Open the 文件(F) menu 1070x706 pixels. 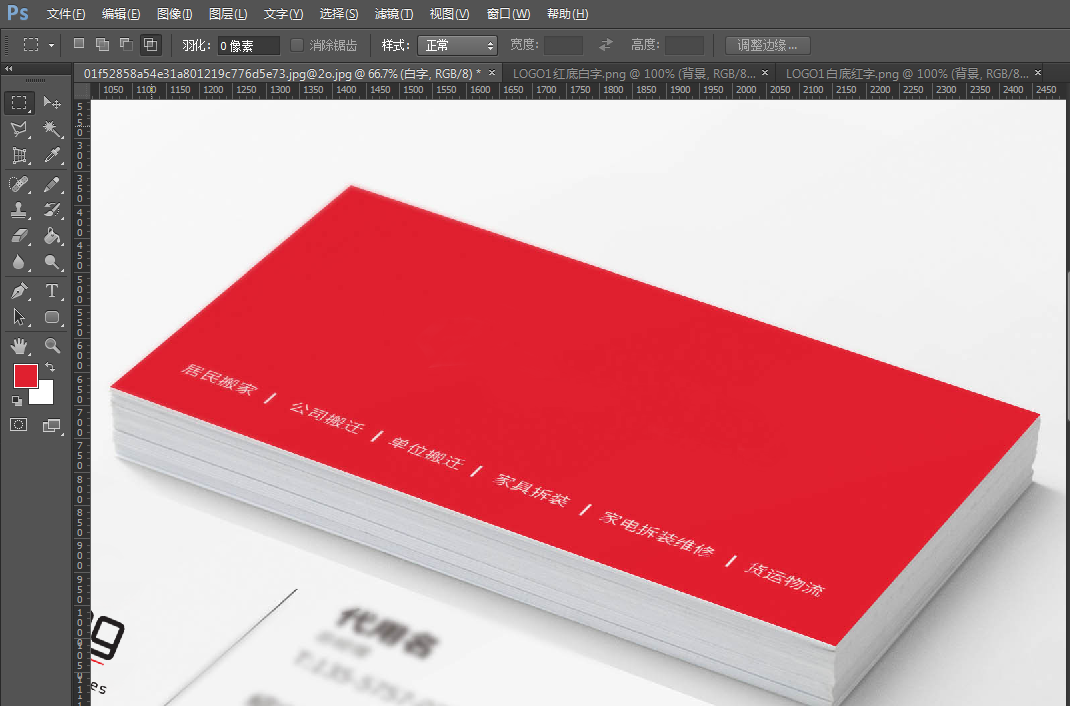click(66, 14)
